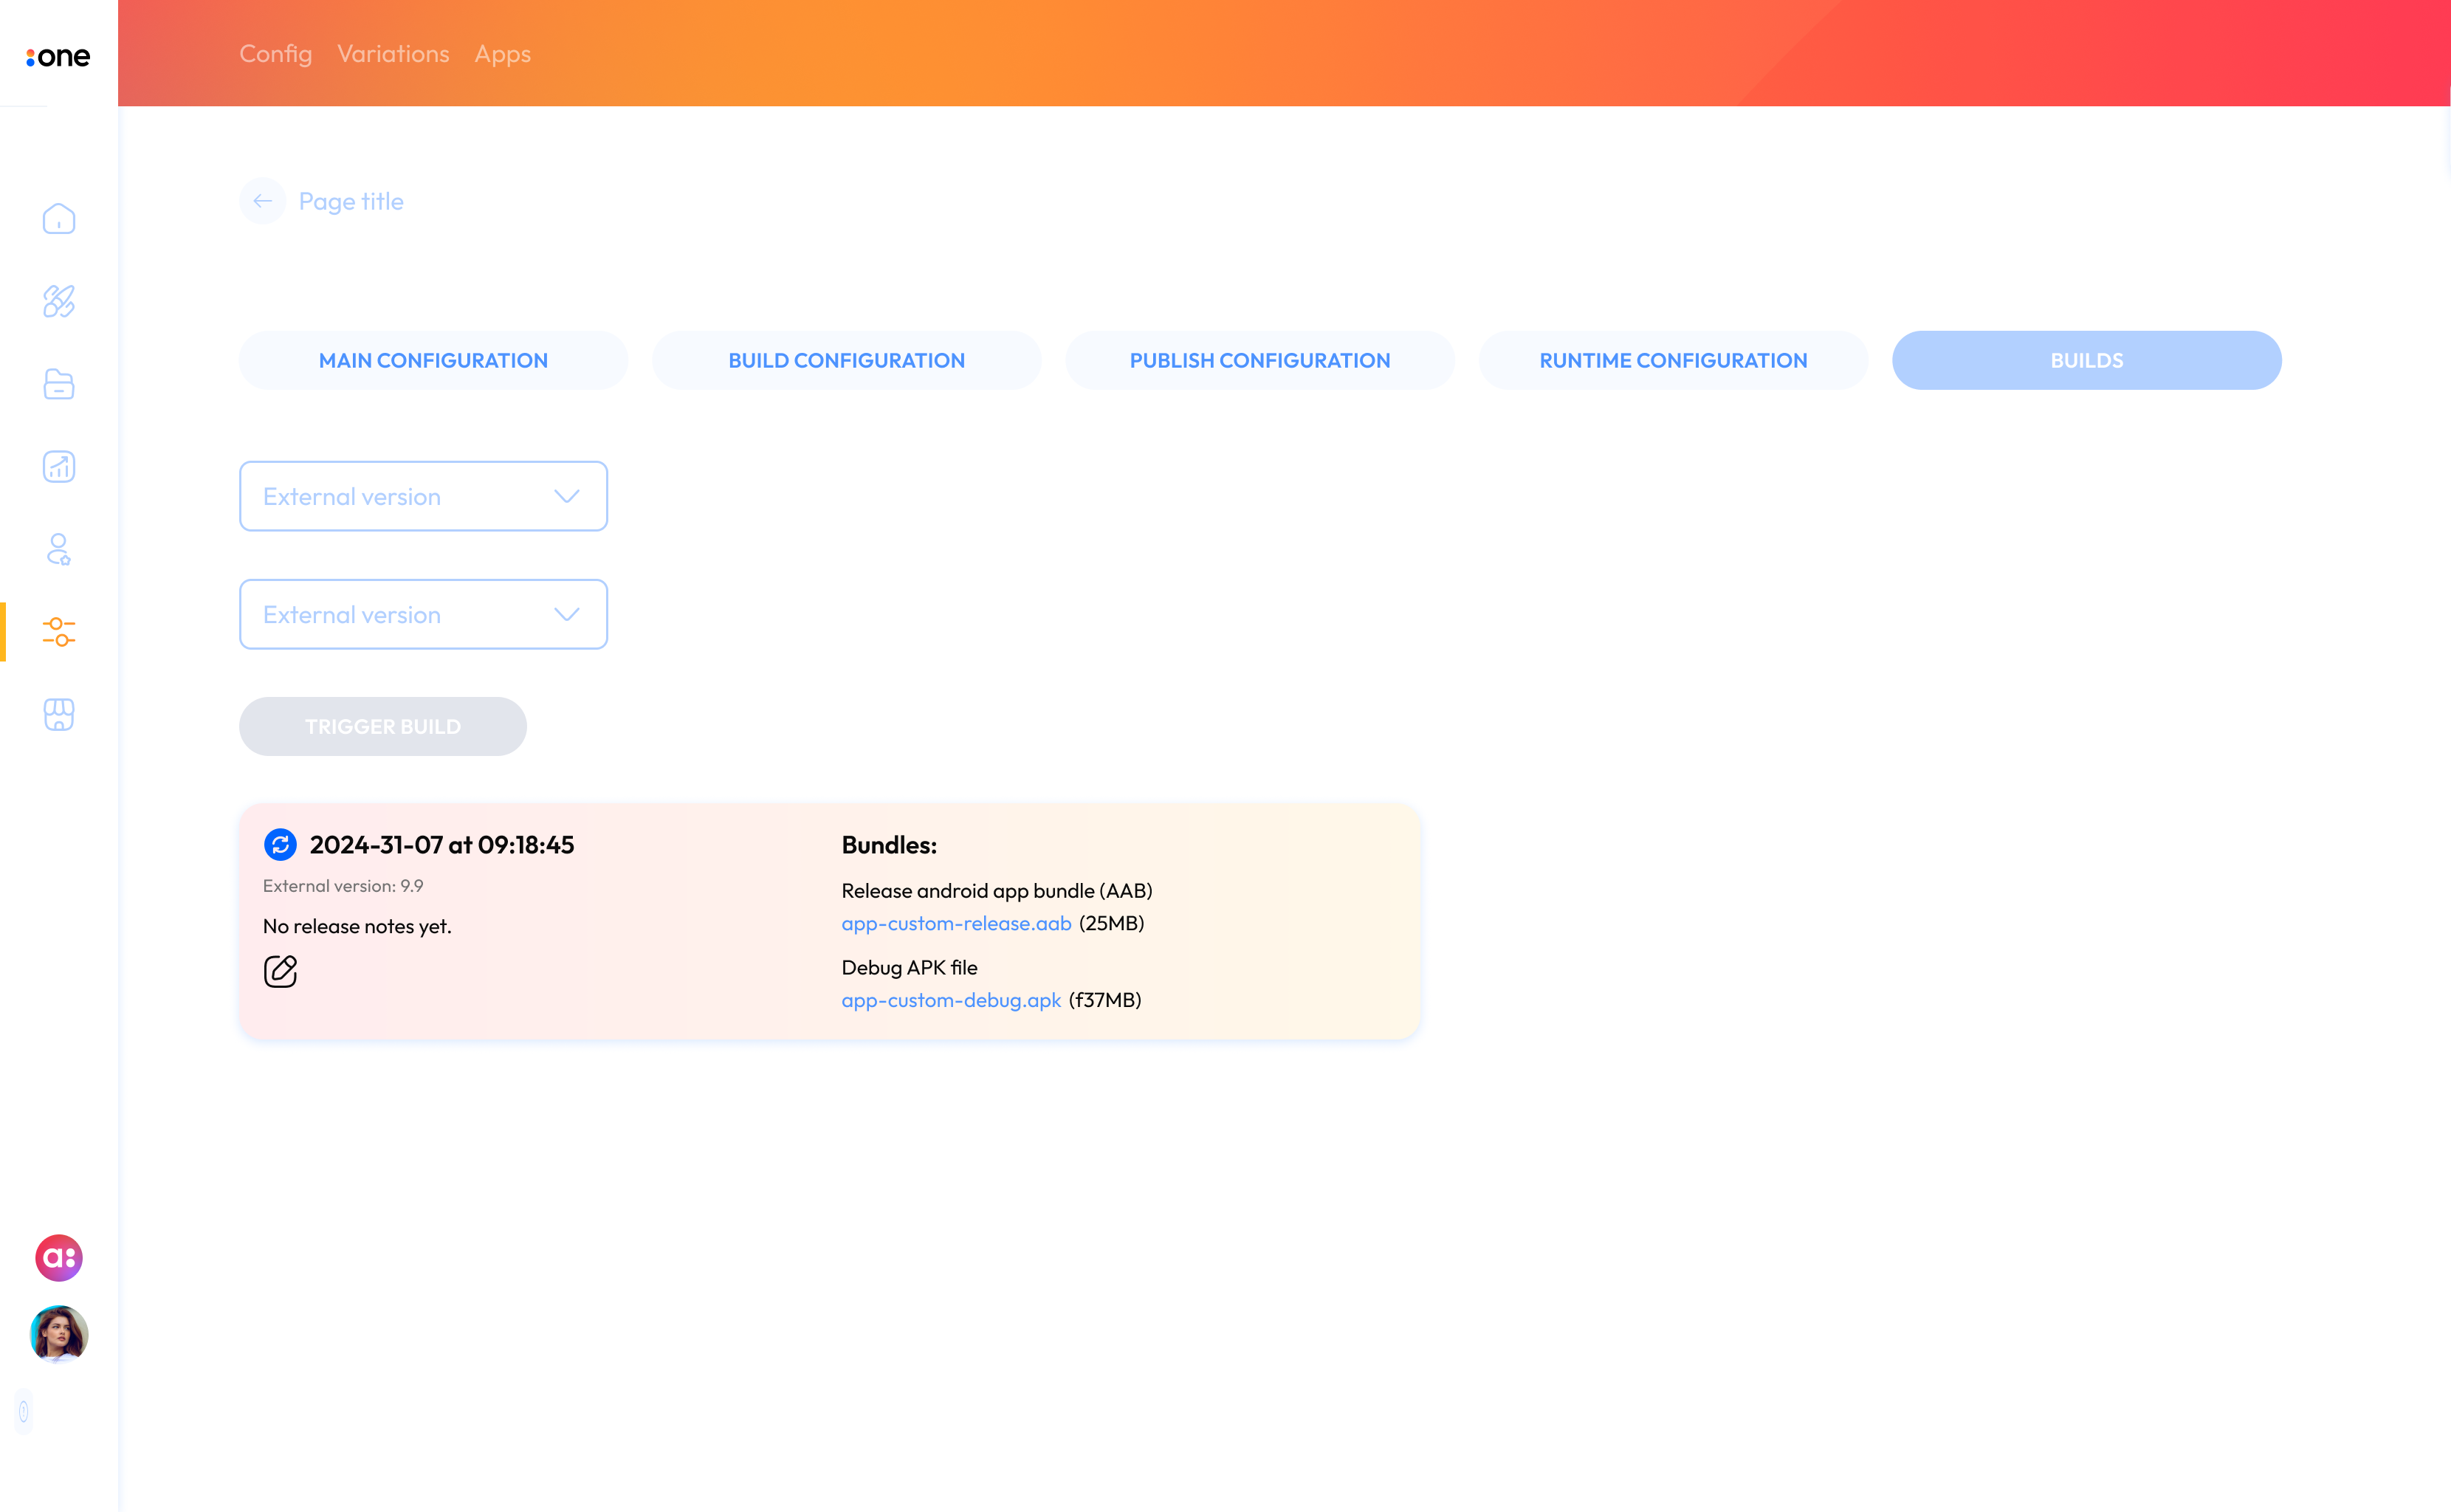
Task: Switch to Publish Configuration tab
Action: pyautogui.click(x=1260, y=360)
